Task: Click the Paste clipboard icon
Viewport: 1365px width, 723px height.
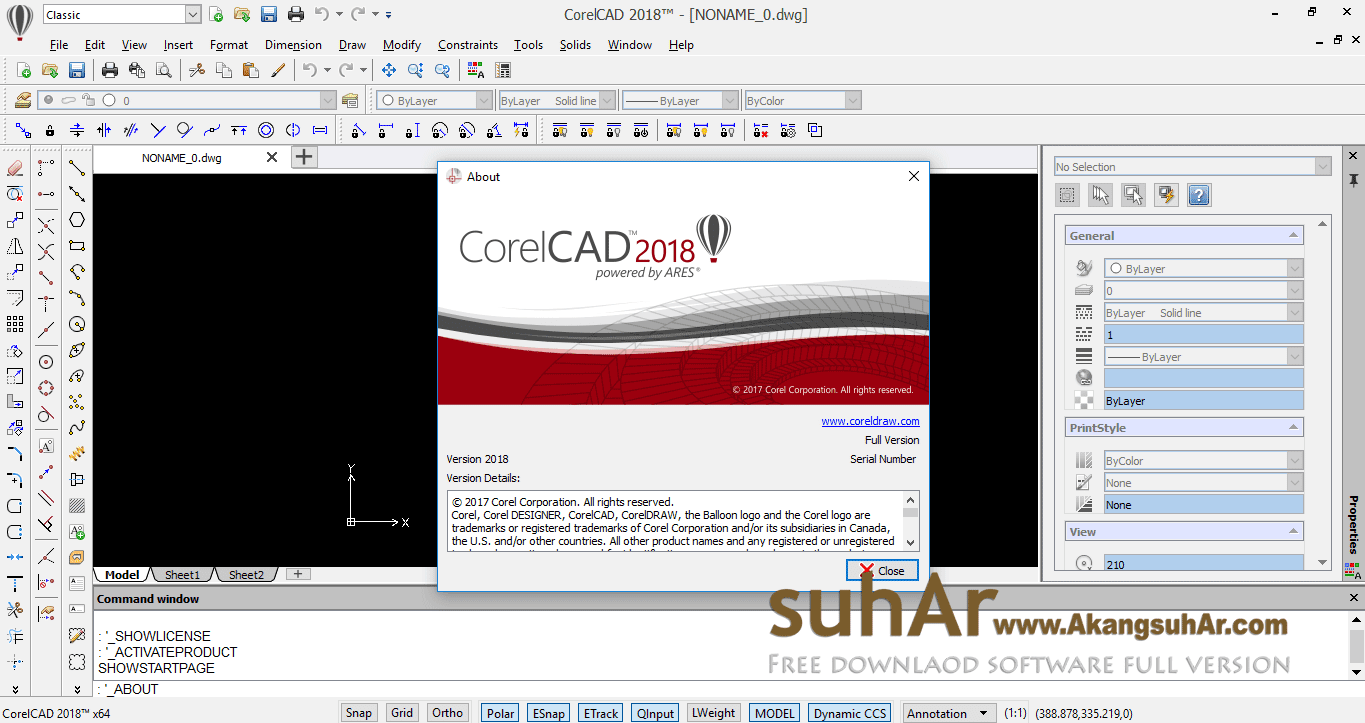Action: pyautogui.click(x=251, y=70)
